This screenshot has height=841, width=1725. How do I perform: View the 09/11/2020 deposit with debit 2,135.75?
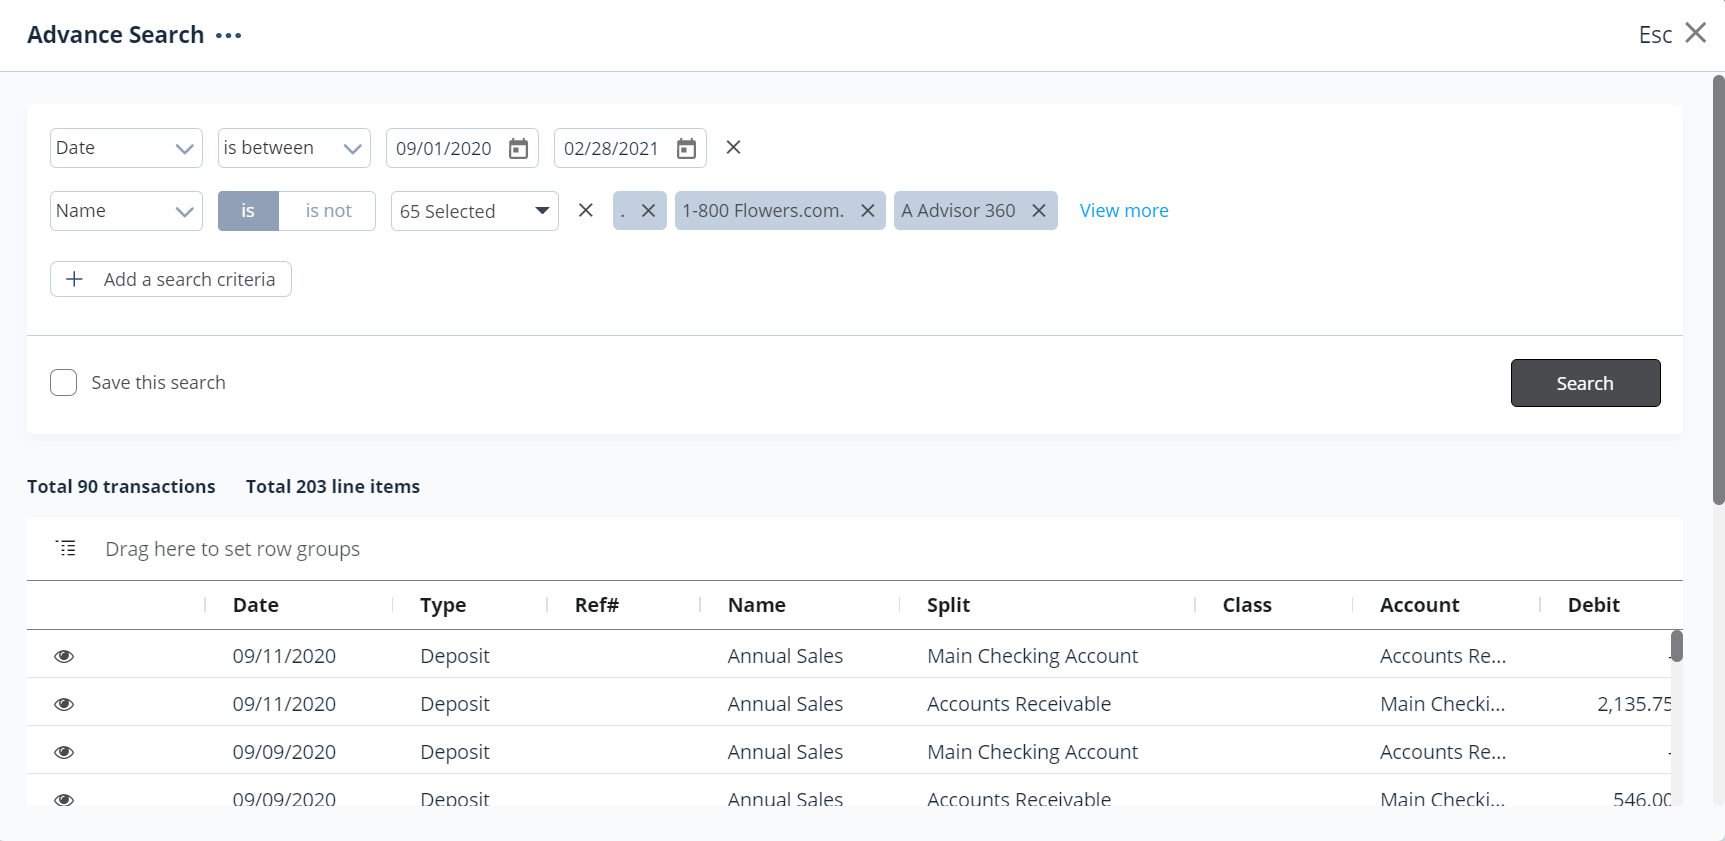[x=64, y=704]
